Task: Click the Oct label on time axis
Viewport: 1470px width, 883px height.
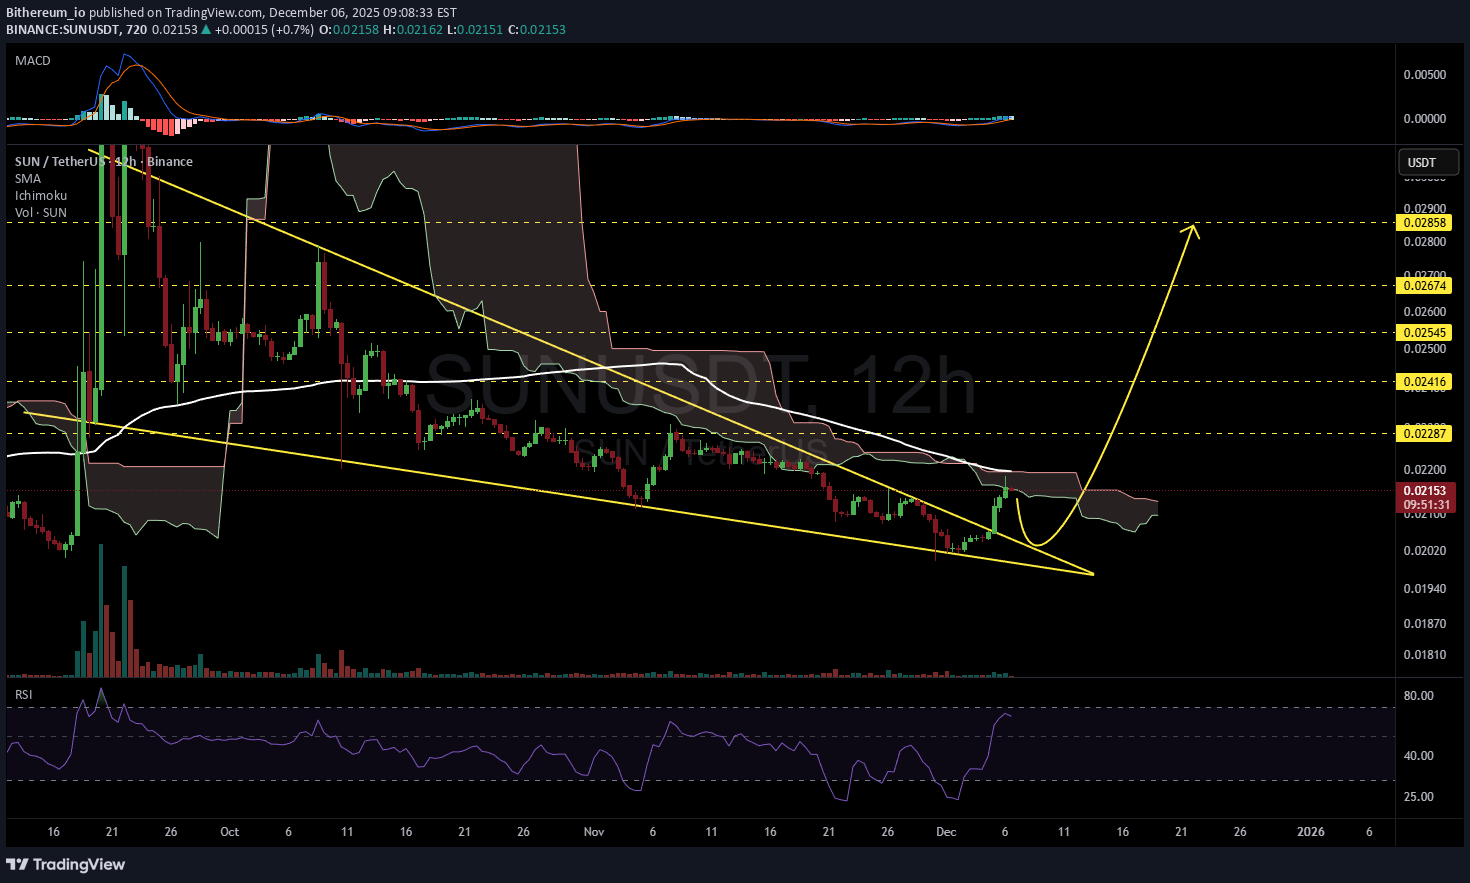Action: click(229, 832)
